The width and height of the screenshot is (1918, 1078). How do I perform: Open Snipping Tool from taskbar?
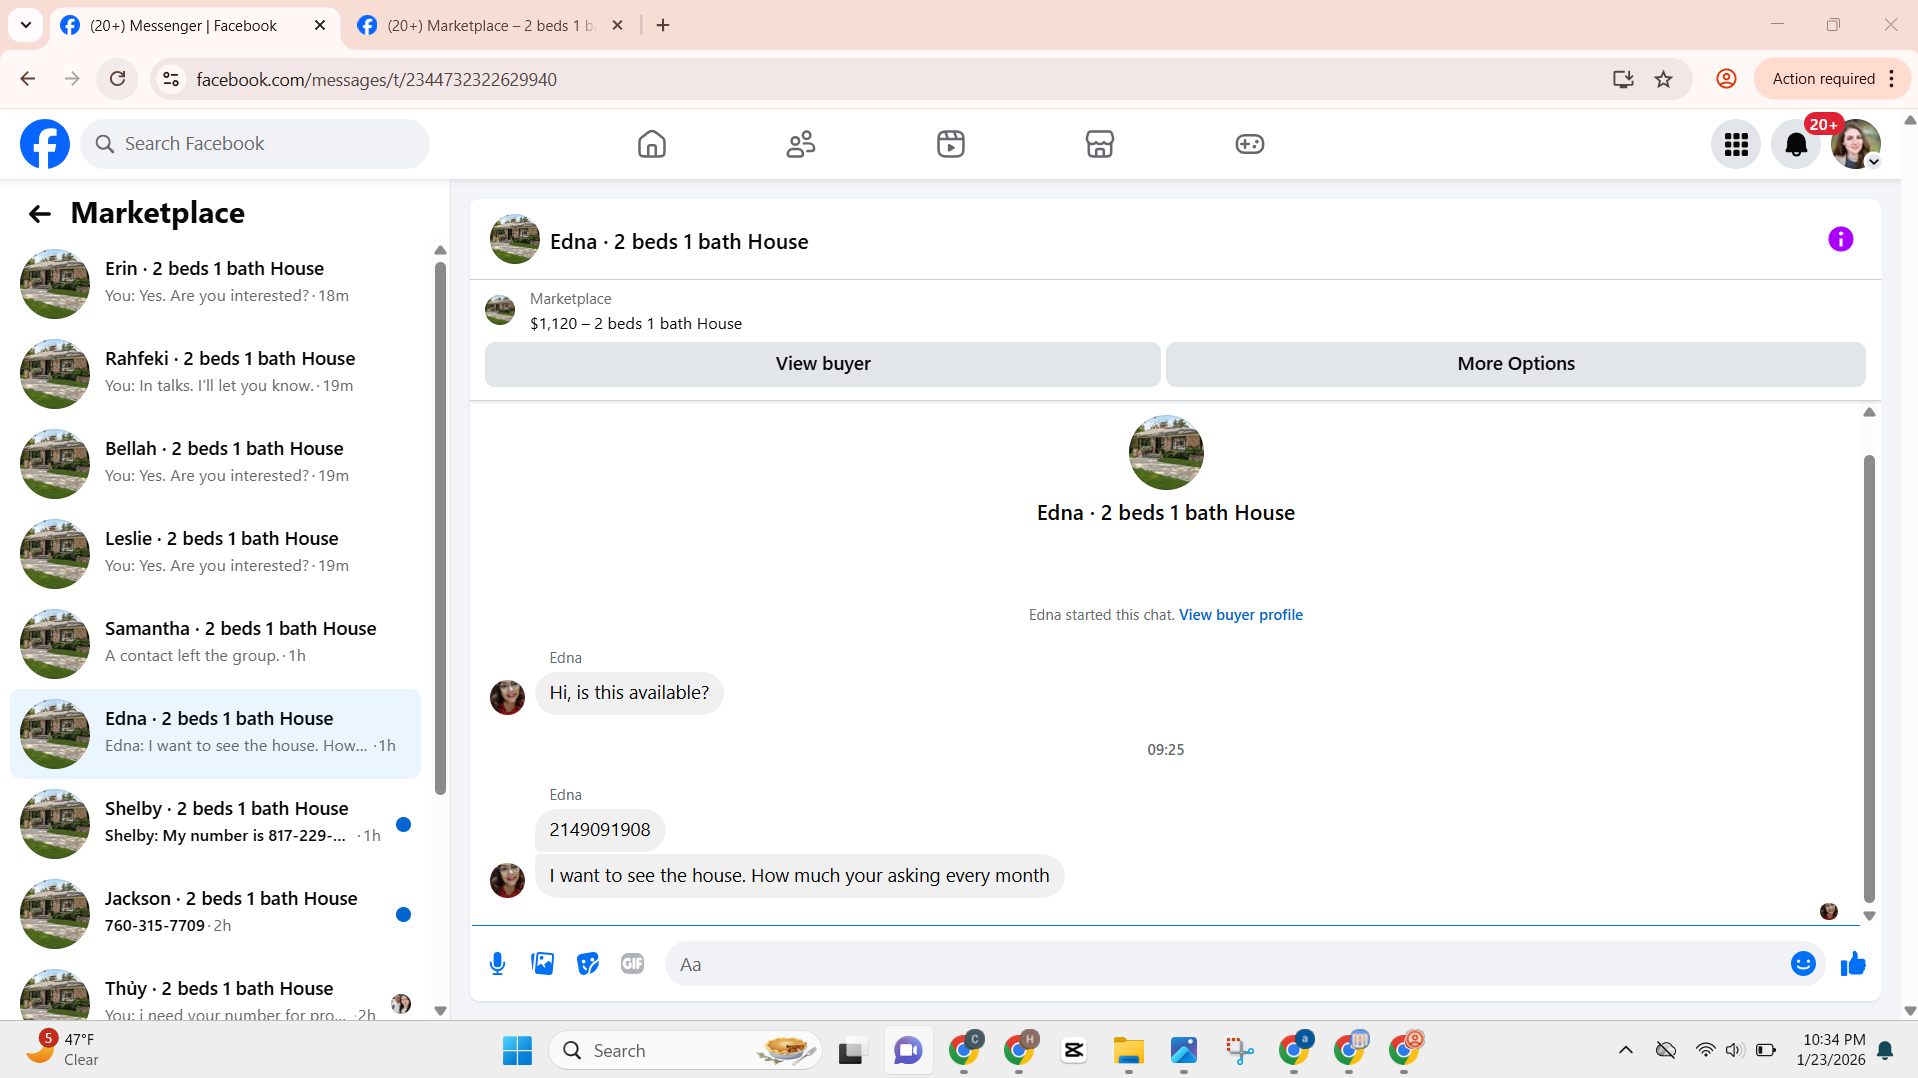pyautogui.click(x=1238, y=1051)
